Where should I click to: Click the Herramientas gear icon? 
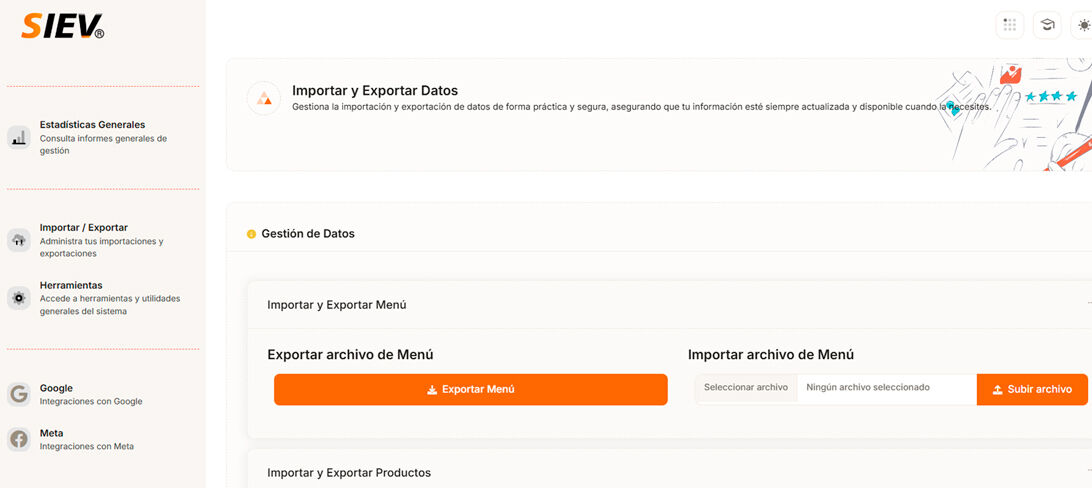[x=19, y=297]
